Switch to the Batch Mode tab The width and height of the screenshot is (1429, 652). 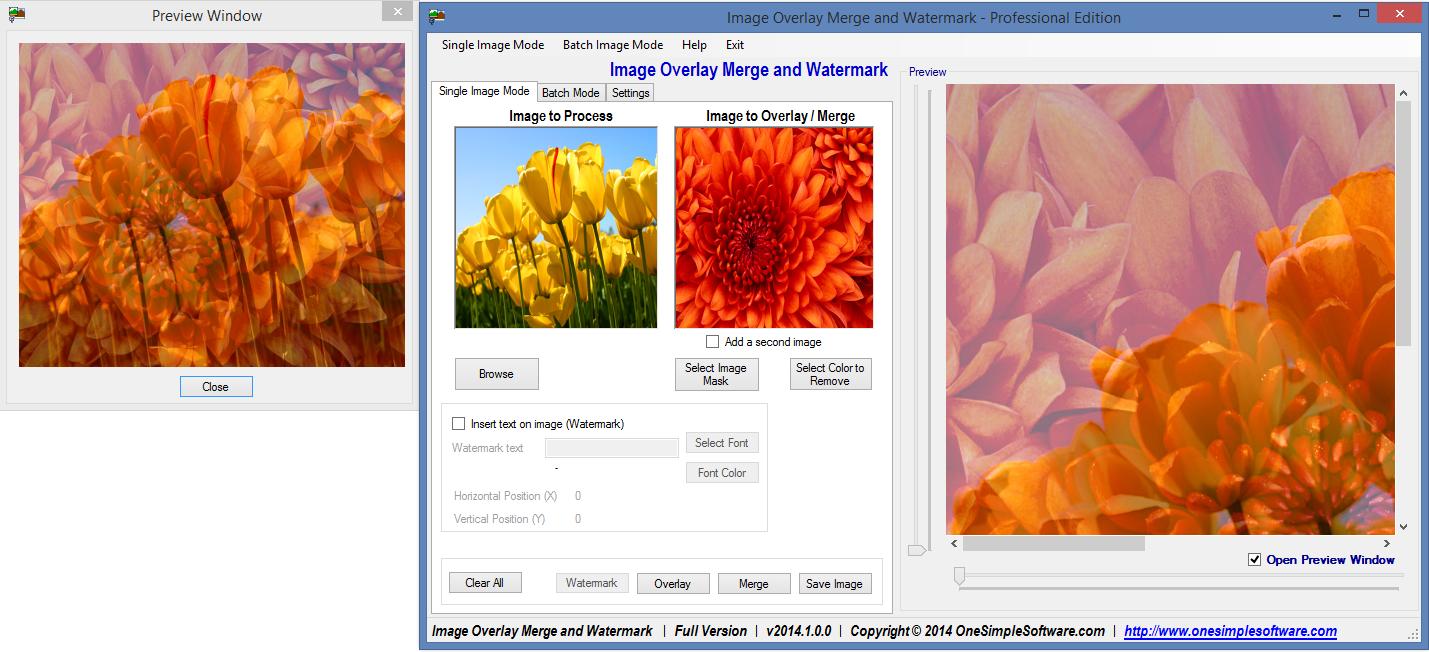570,93
